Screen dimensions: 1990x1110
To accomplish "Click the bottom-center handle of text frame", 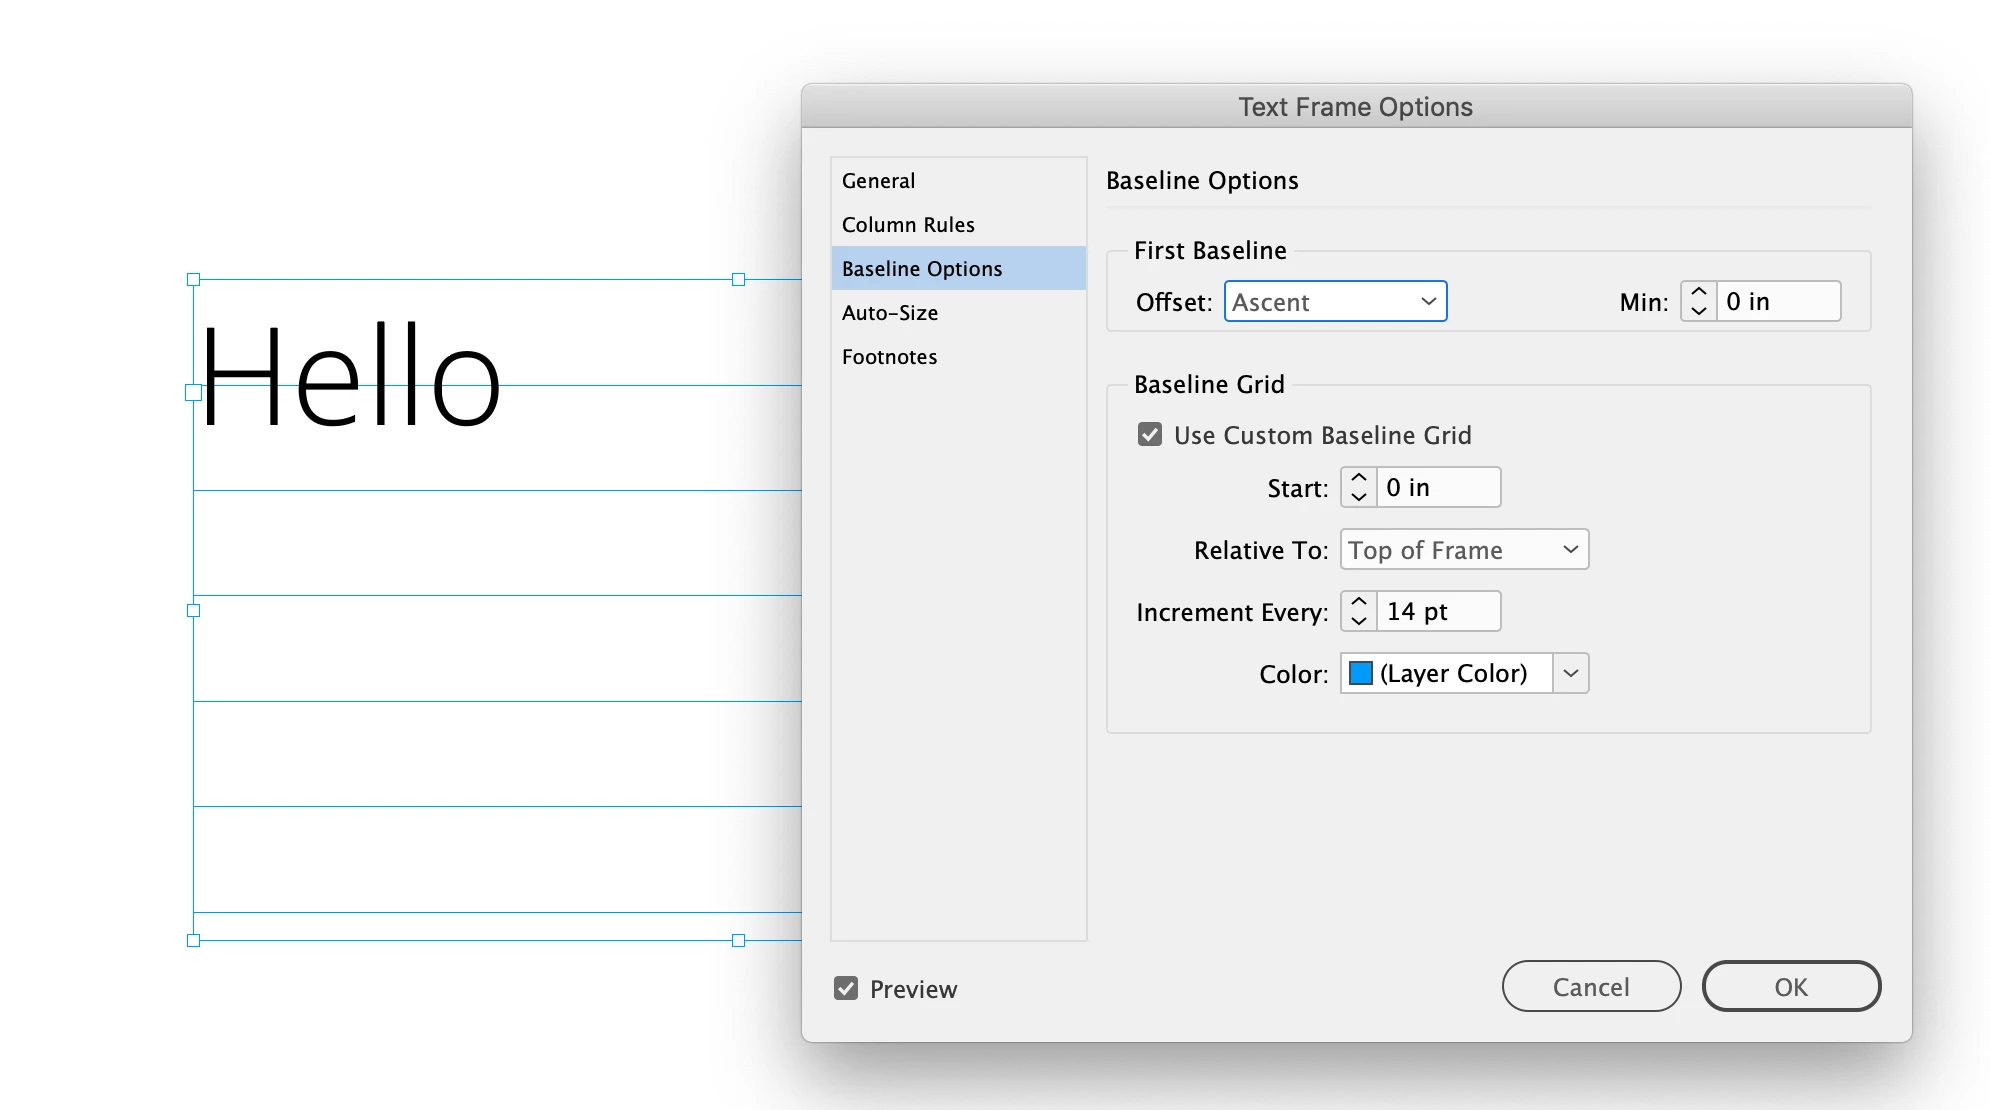I will click(738, 940).
